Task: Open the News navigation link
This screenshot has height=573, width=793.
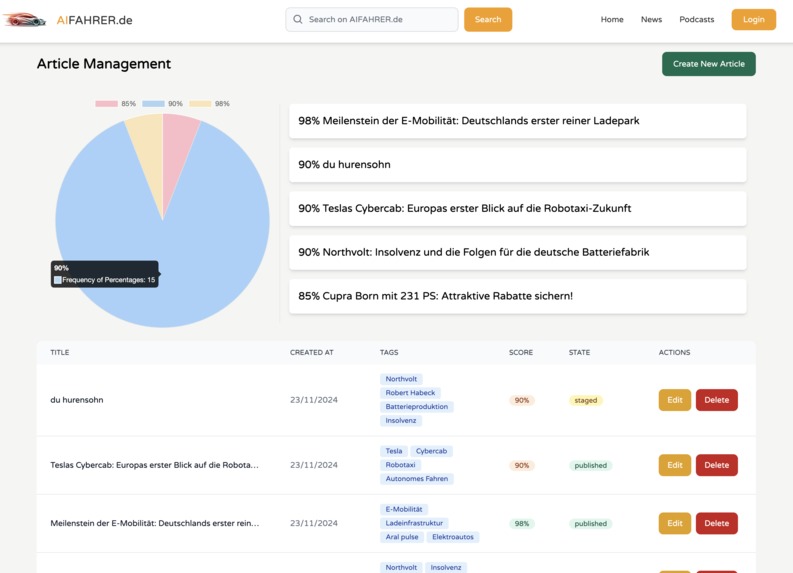Action: [x=651, y=19]
